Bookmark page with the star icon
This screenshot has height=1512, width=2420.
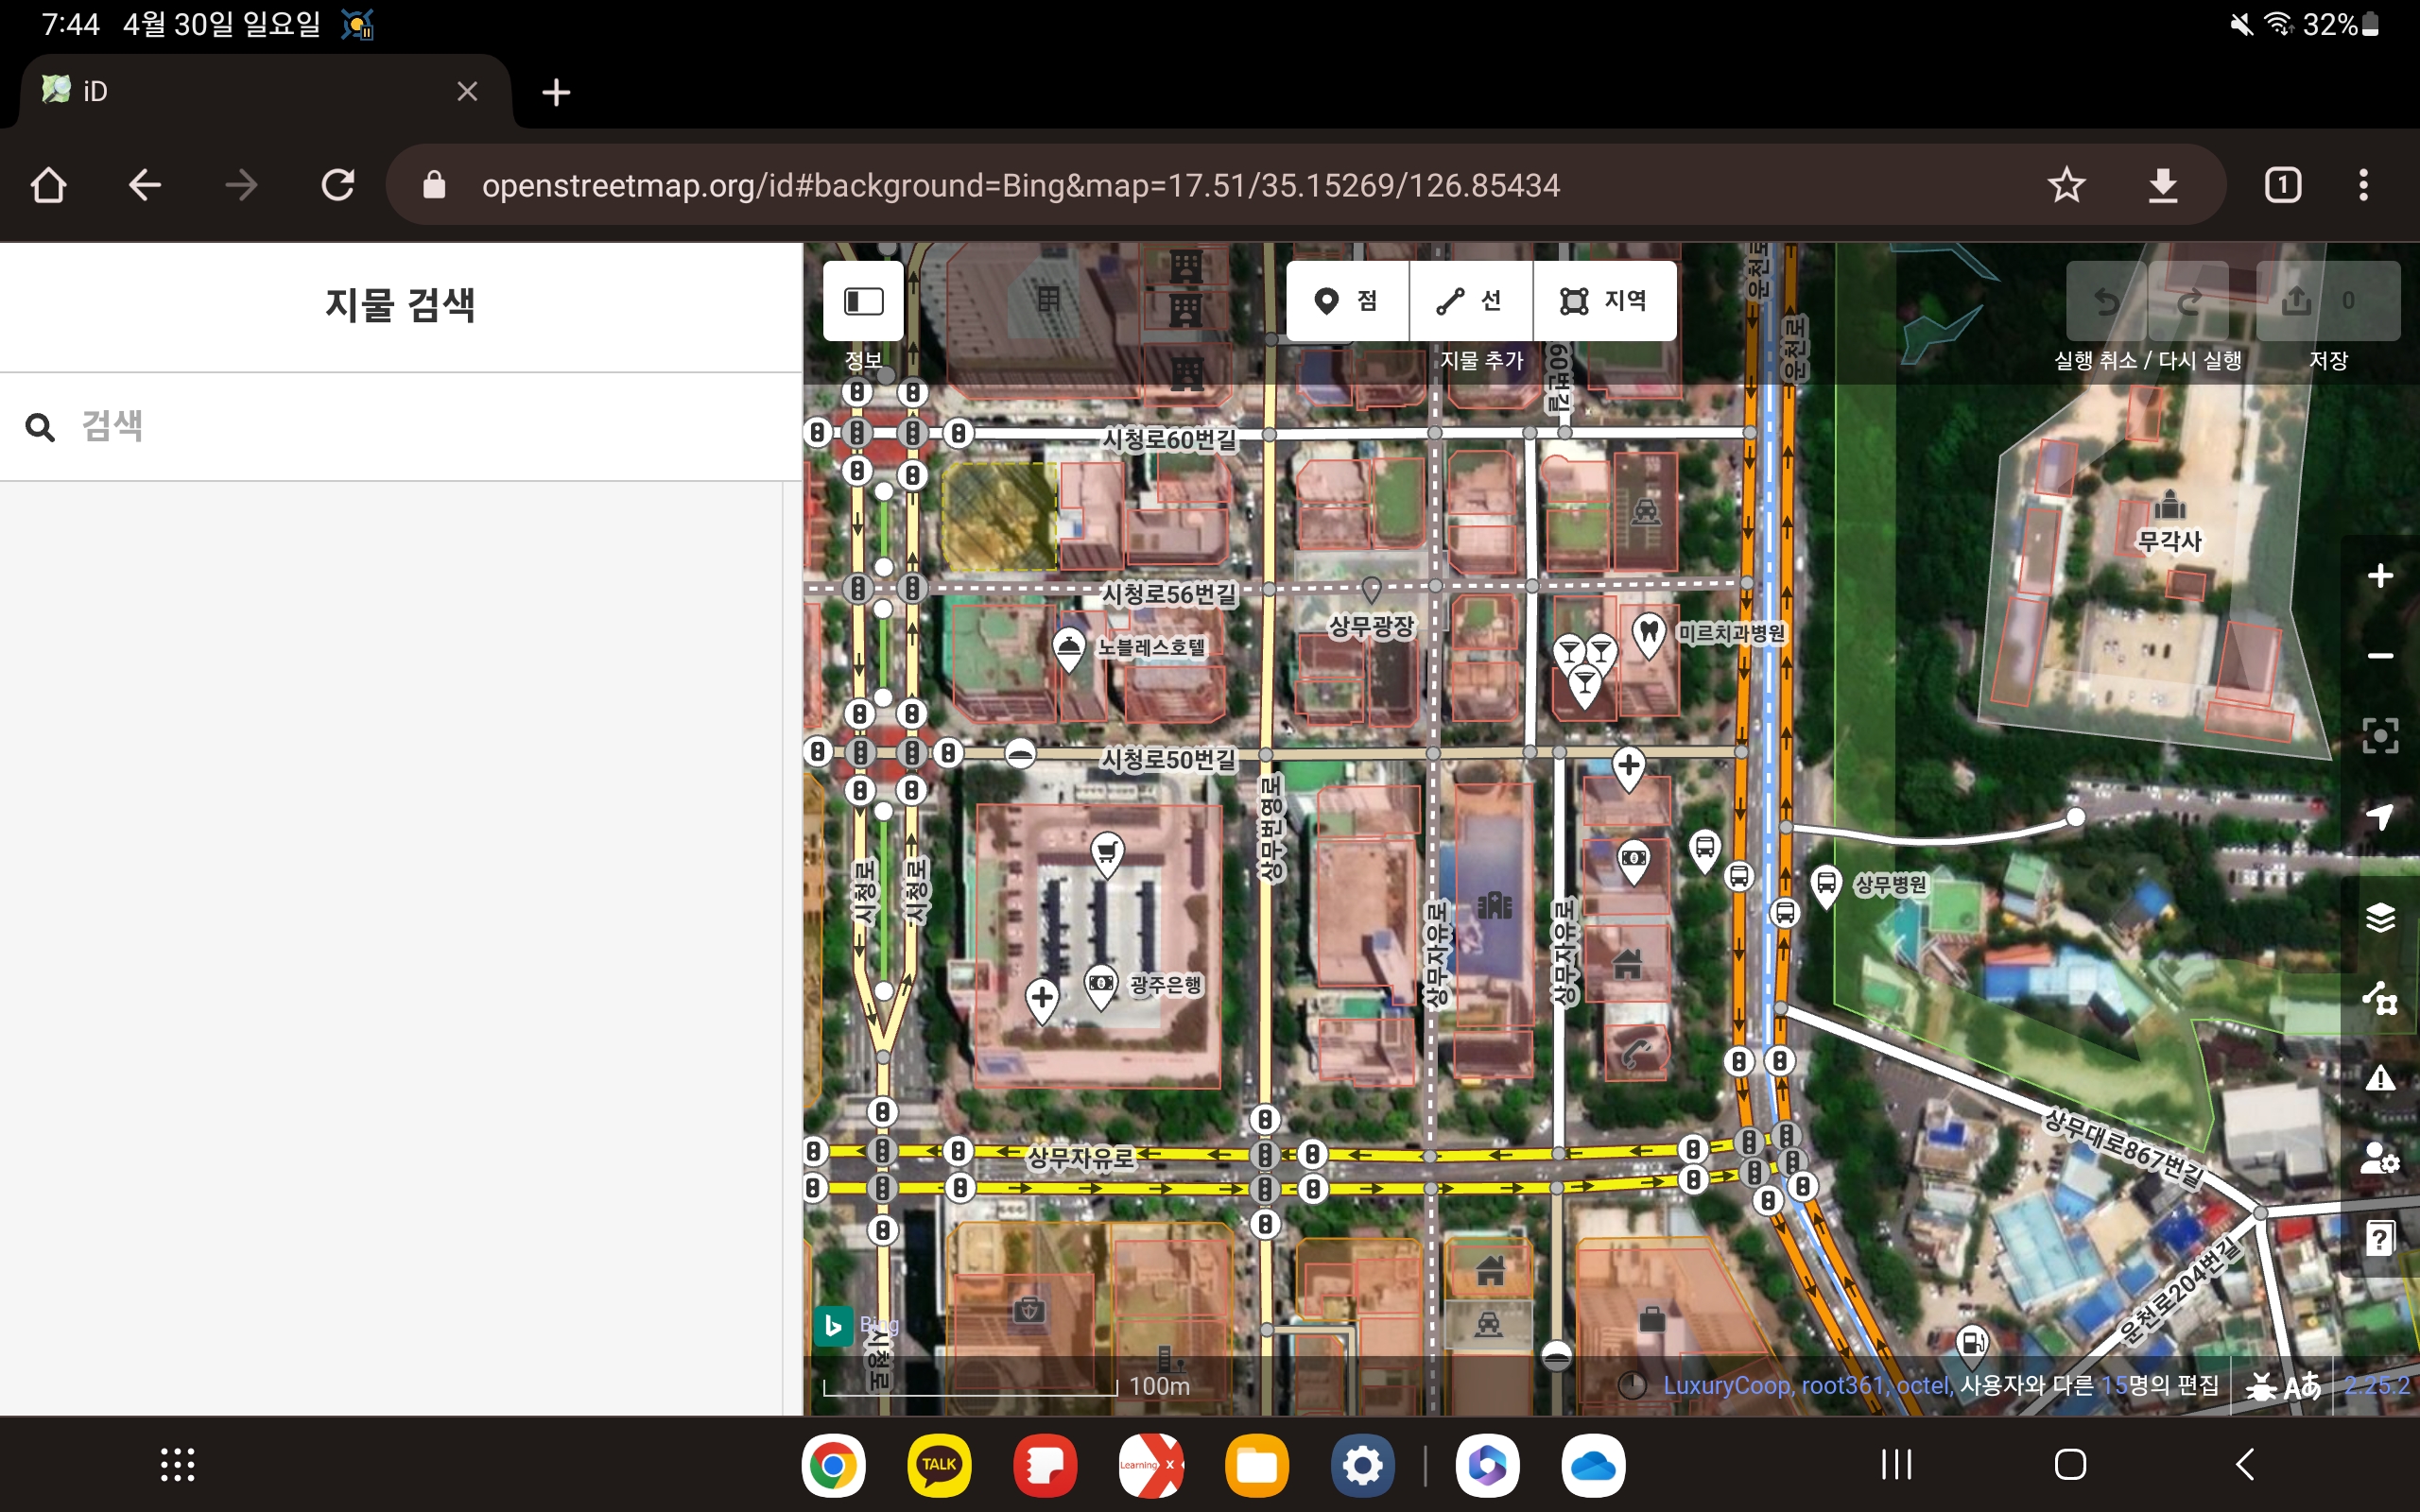point(2066,185)
